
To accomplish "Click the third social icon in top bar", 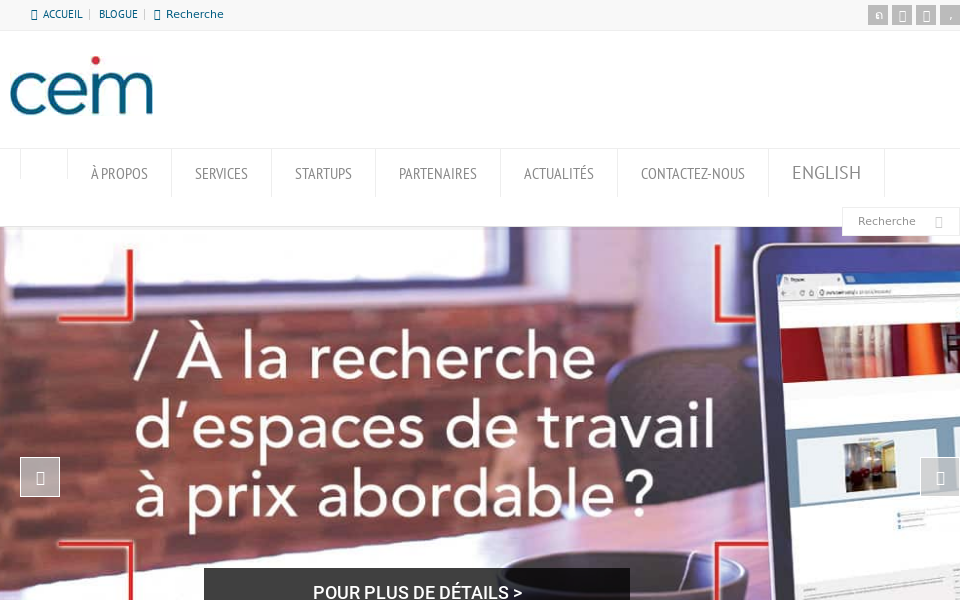I will click(x=926, y=15).
